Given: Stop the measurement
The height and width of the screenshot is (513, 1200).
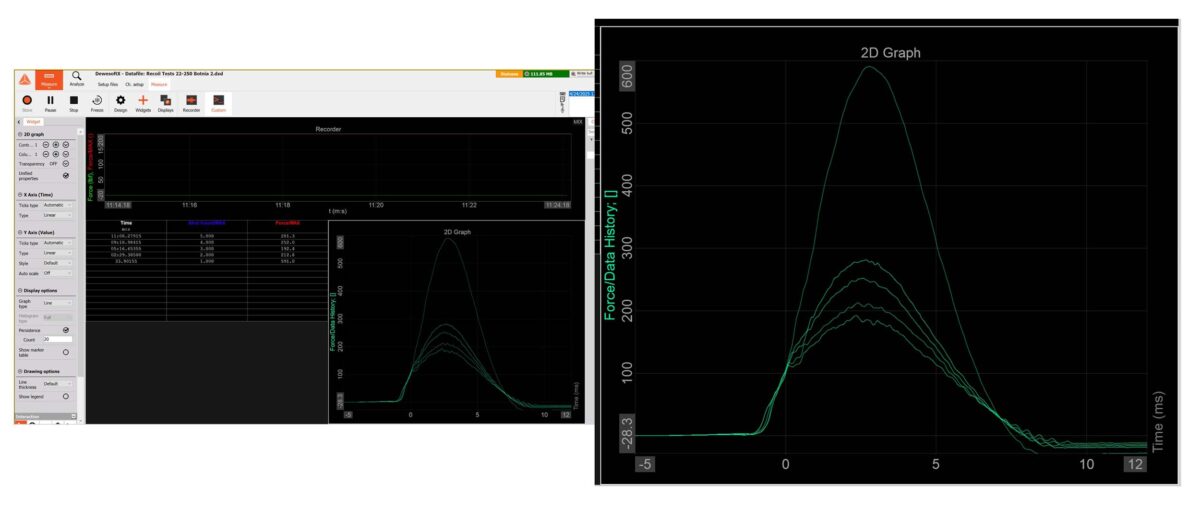Looking at the screenshot, I should click(74, 102).
